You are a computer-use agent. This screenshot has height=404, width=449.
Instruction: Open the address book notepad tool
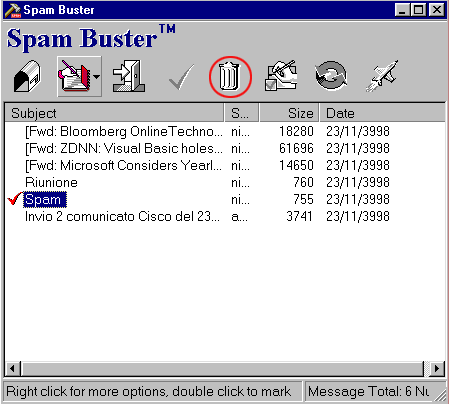tap(75, 77)
